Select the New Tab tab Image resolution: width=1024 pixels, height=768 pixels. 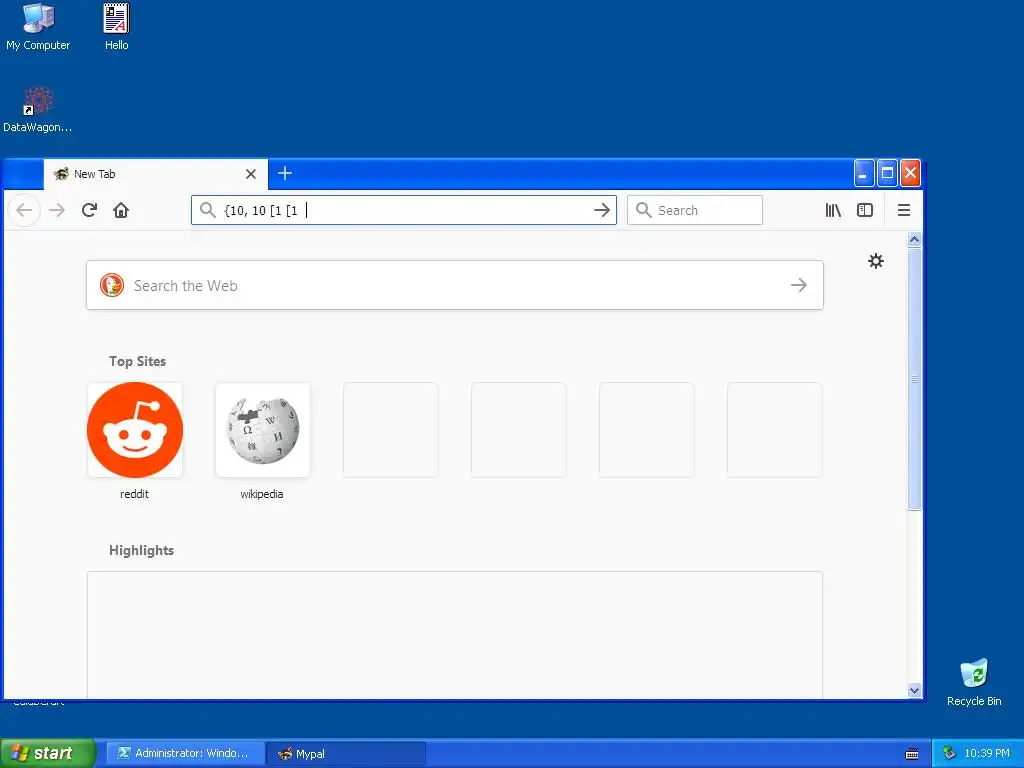click(155, 174)
